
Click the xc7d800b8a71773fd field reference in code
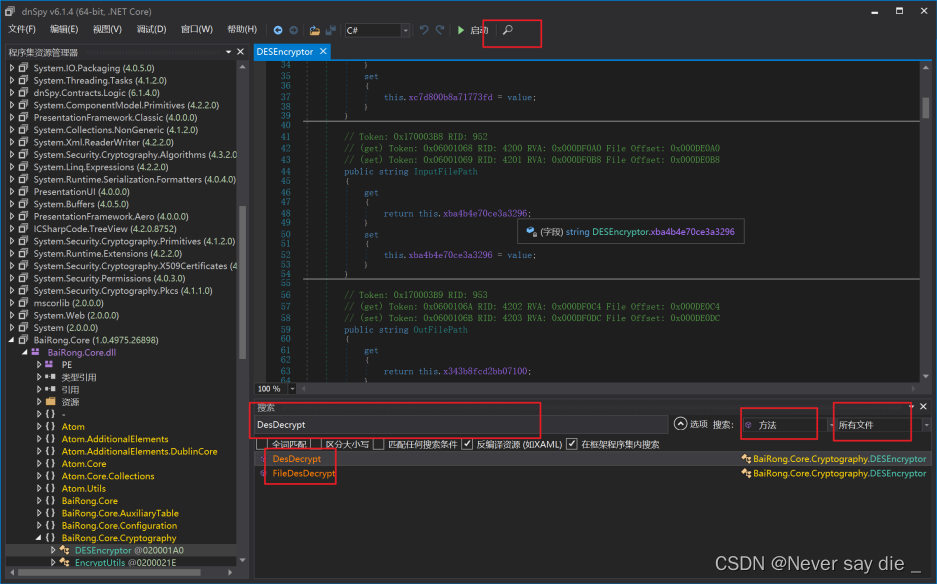pos(451,97)
